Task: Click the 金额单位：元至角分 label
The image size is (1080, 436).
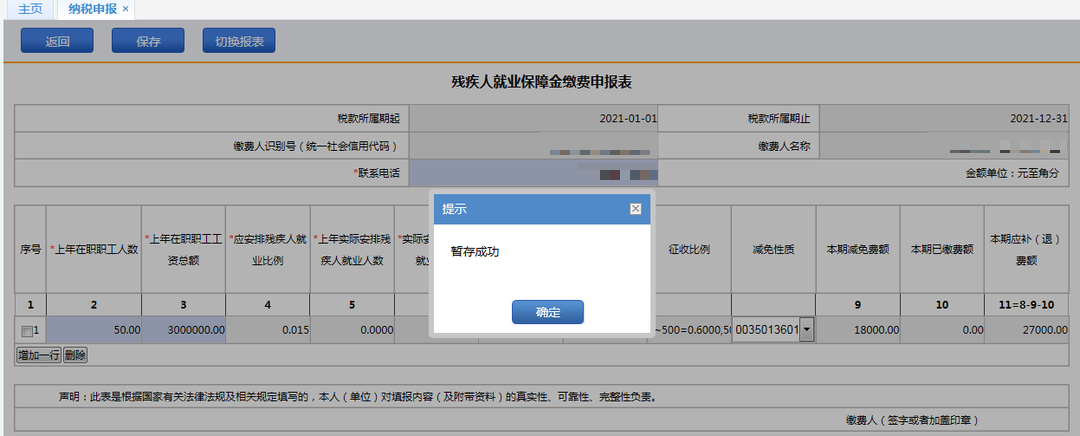Action: tap(1012, 174)
